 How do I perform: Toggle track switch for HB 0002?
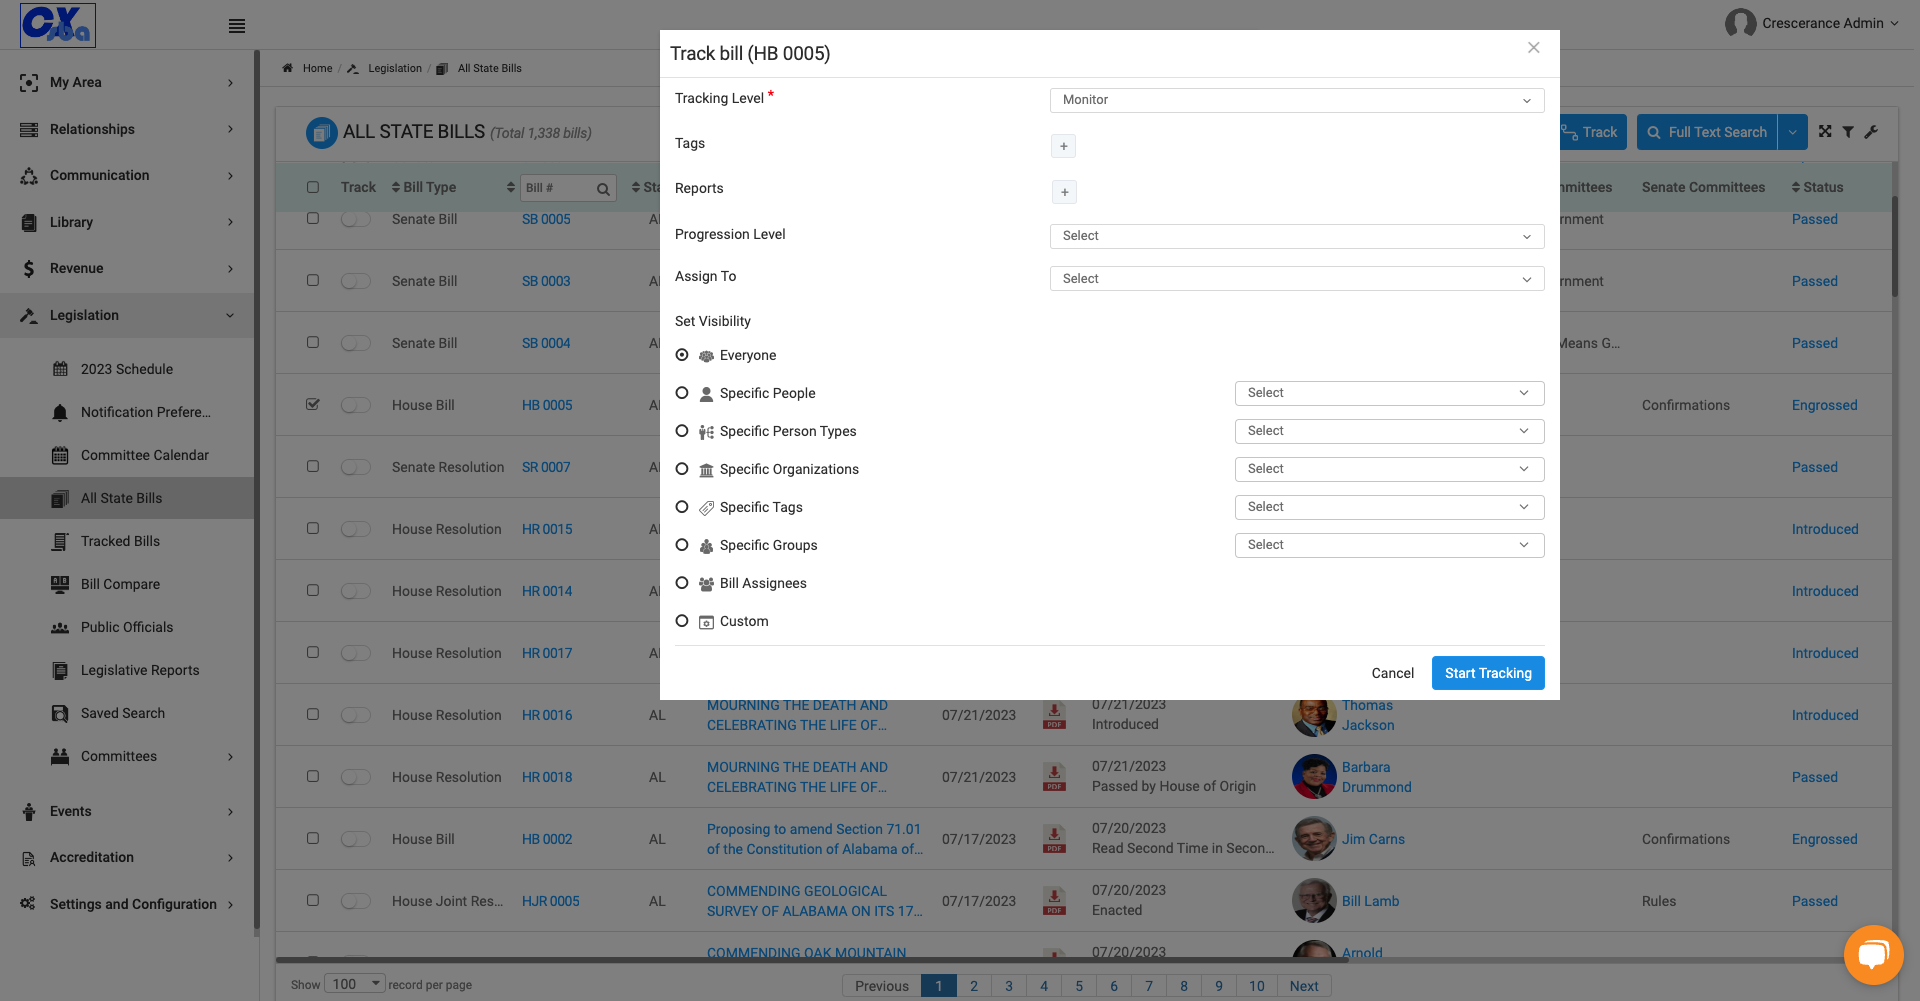click(x=355, y=839)
